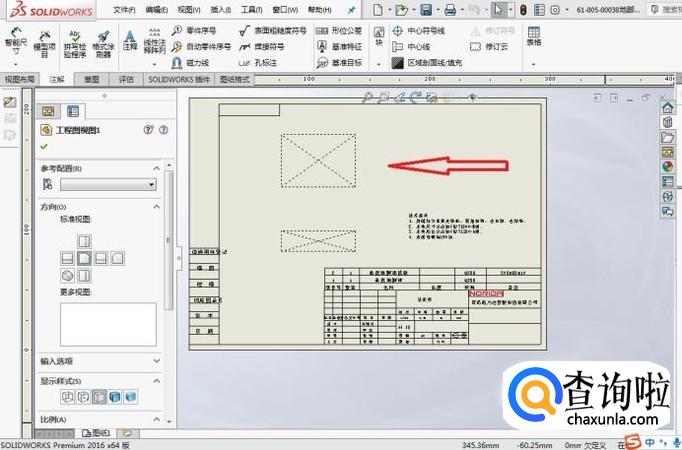
Task: Toggle the top standard view button
Action: [x=84, y=241]
